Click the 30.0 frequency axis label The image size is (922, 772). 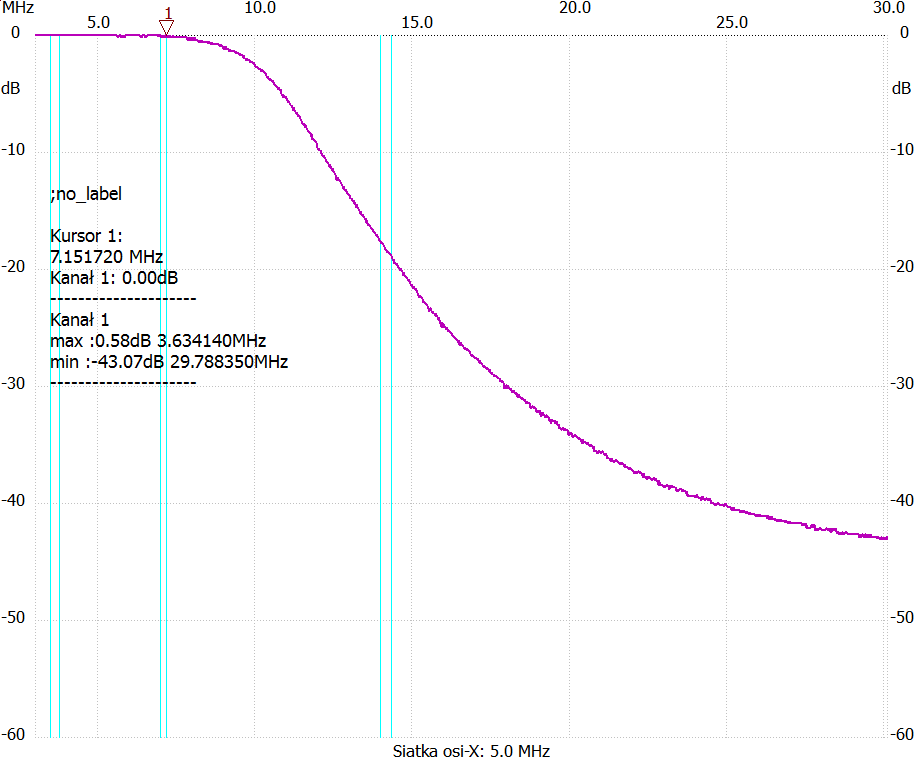tap(887, 8)
